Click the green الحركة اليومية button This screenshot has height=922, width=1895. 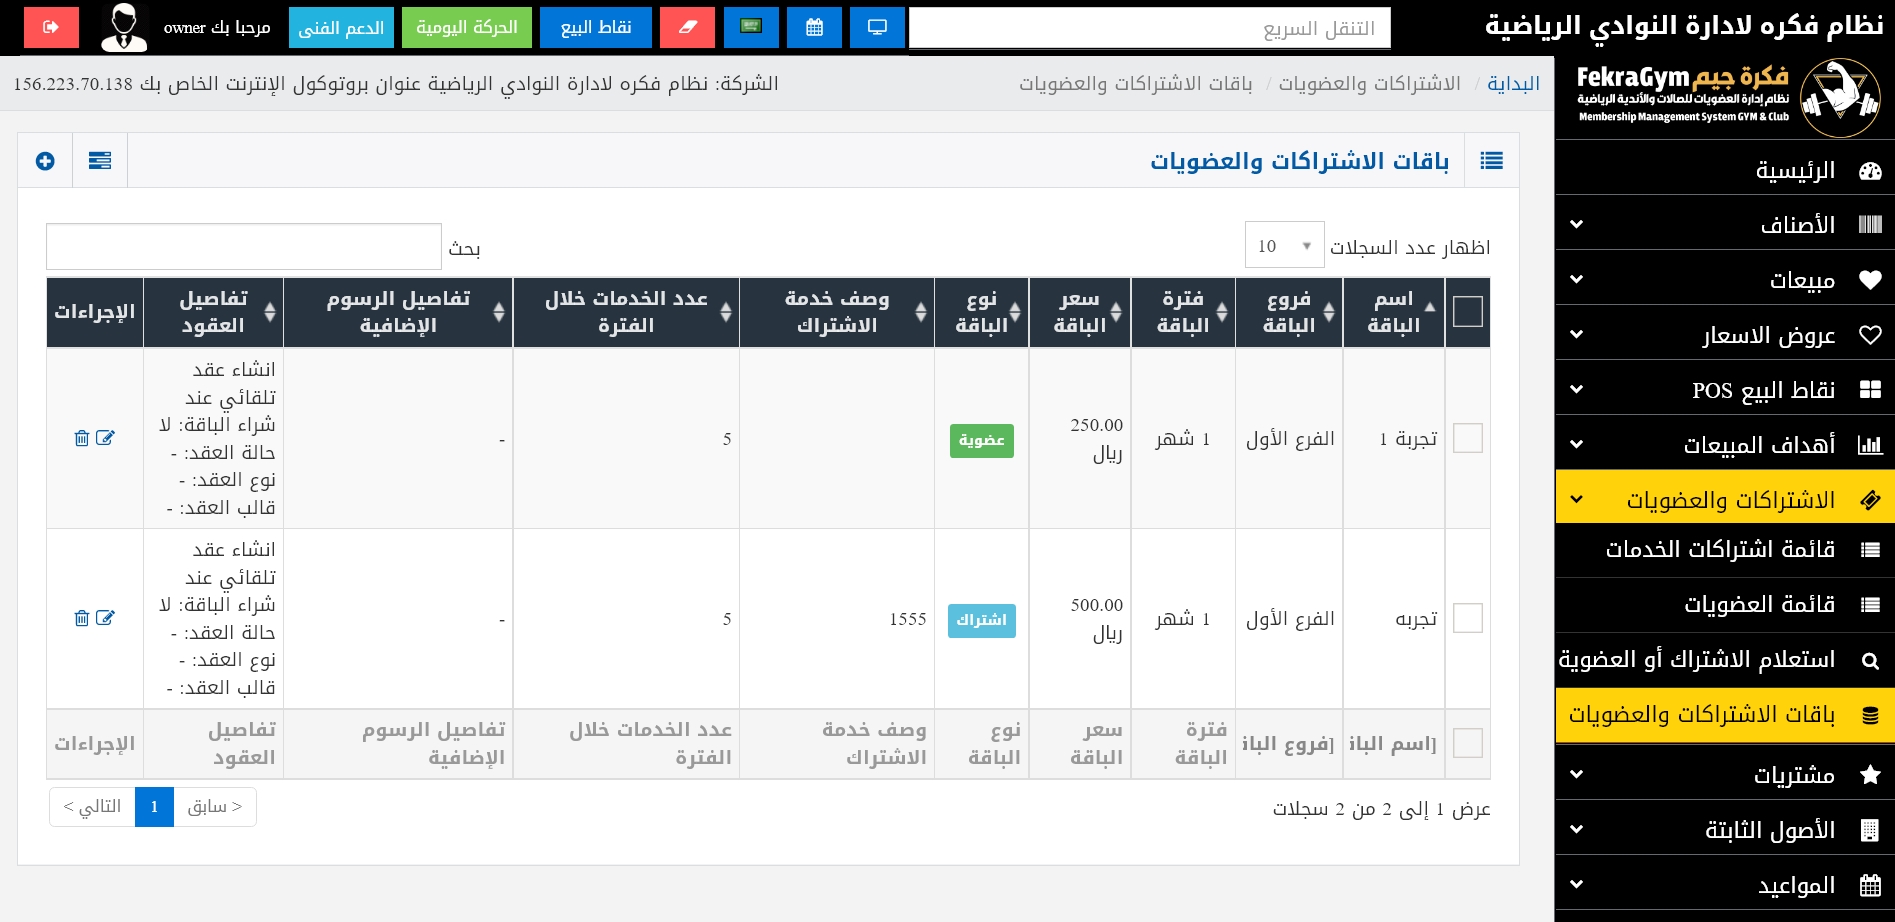click(x=467, y=27)
